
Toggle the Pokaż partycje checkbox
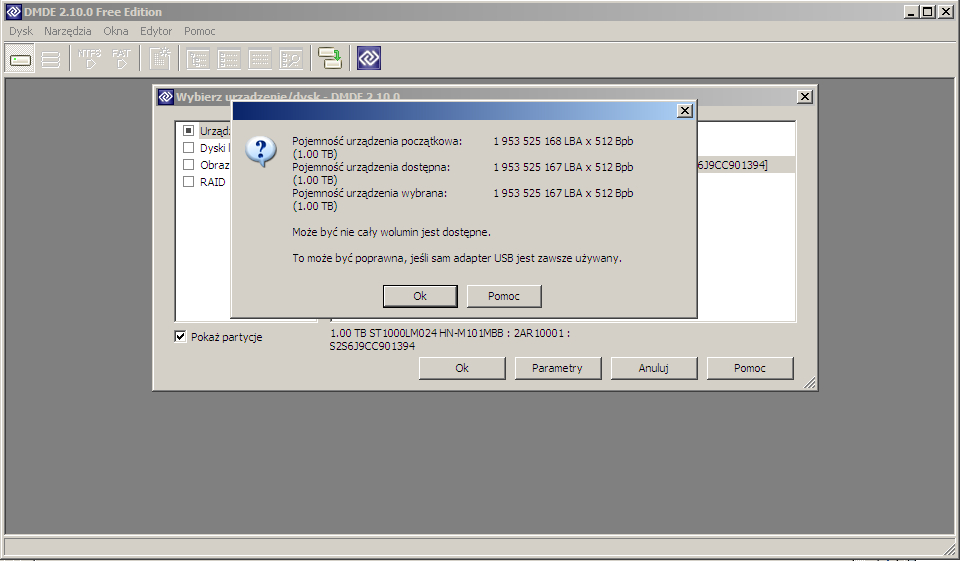180,336
